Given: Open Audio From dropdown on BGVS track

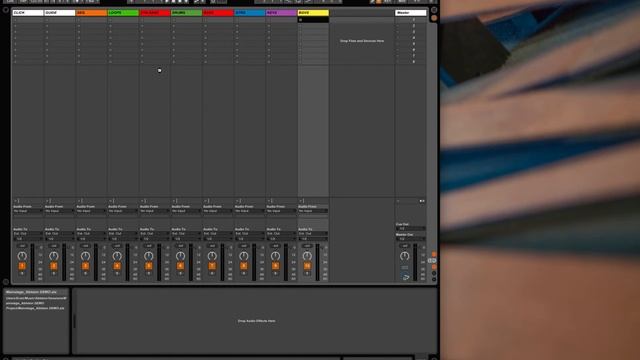Looking at the screenshot, I should coord(313,211).
